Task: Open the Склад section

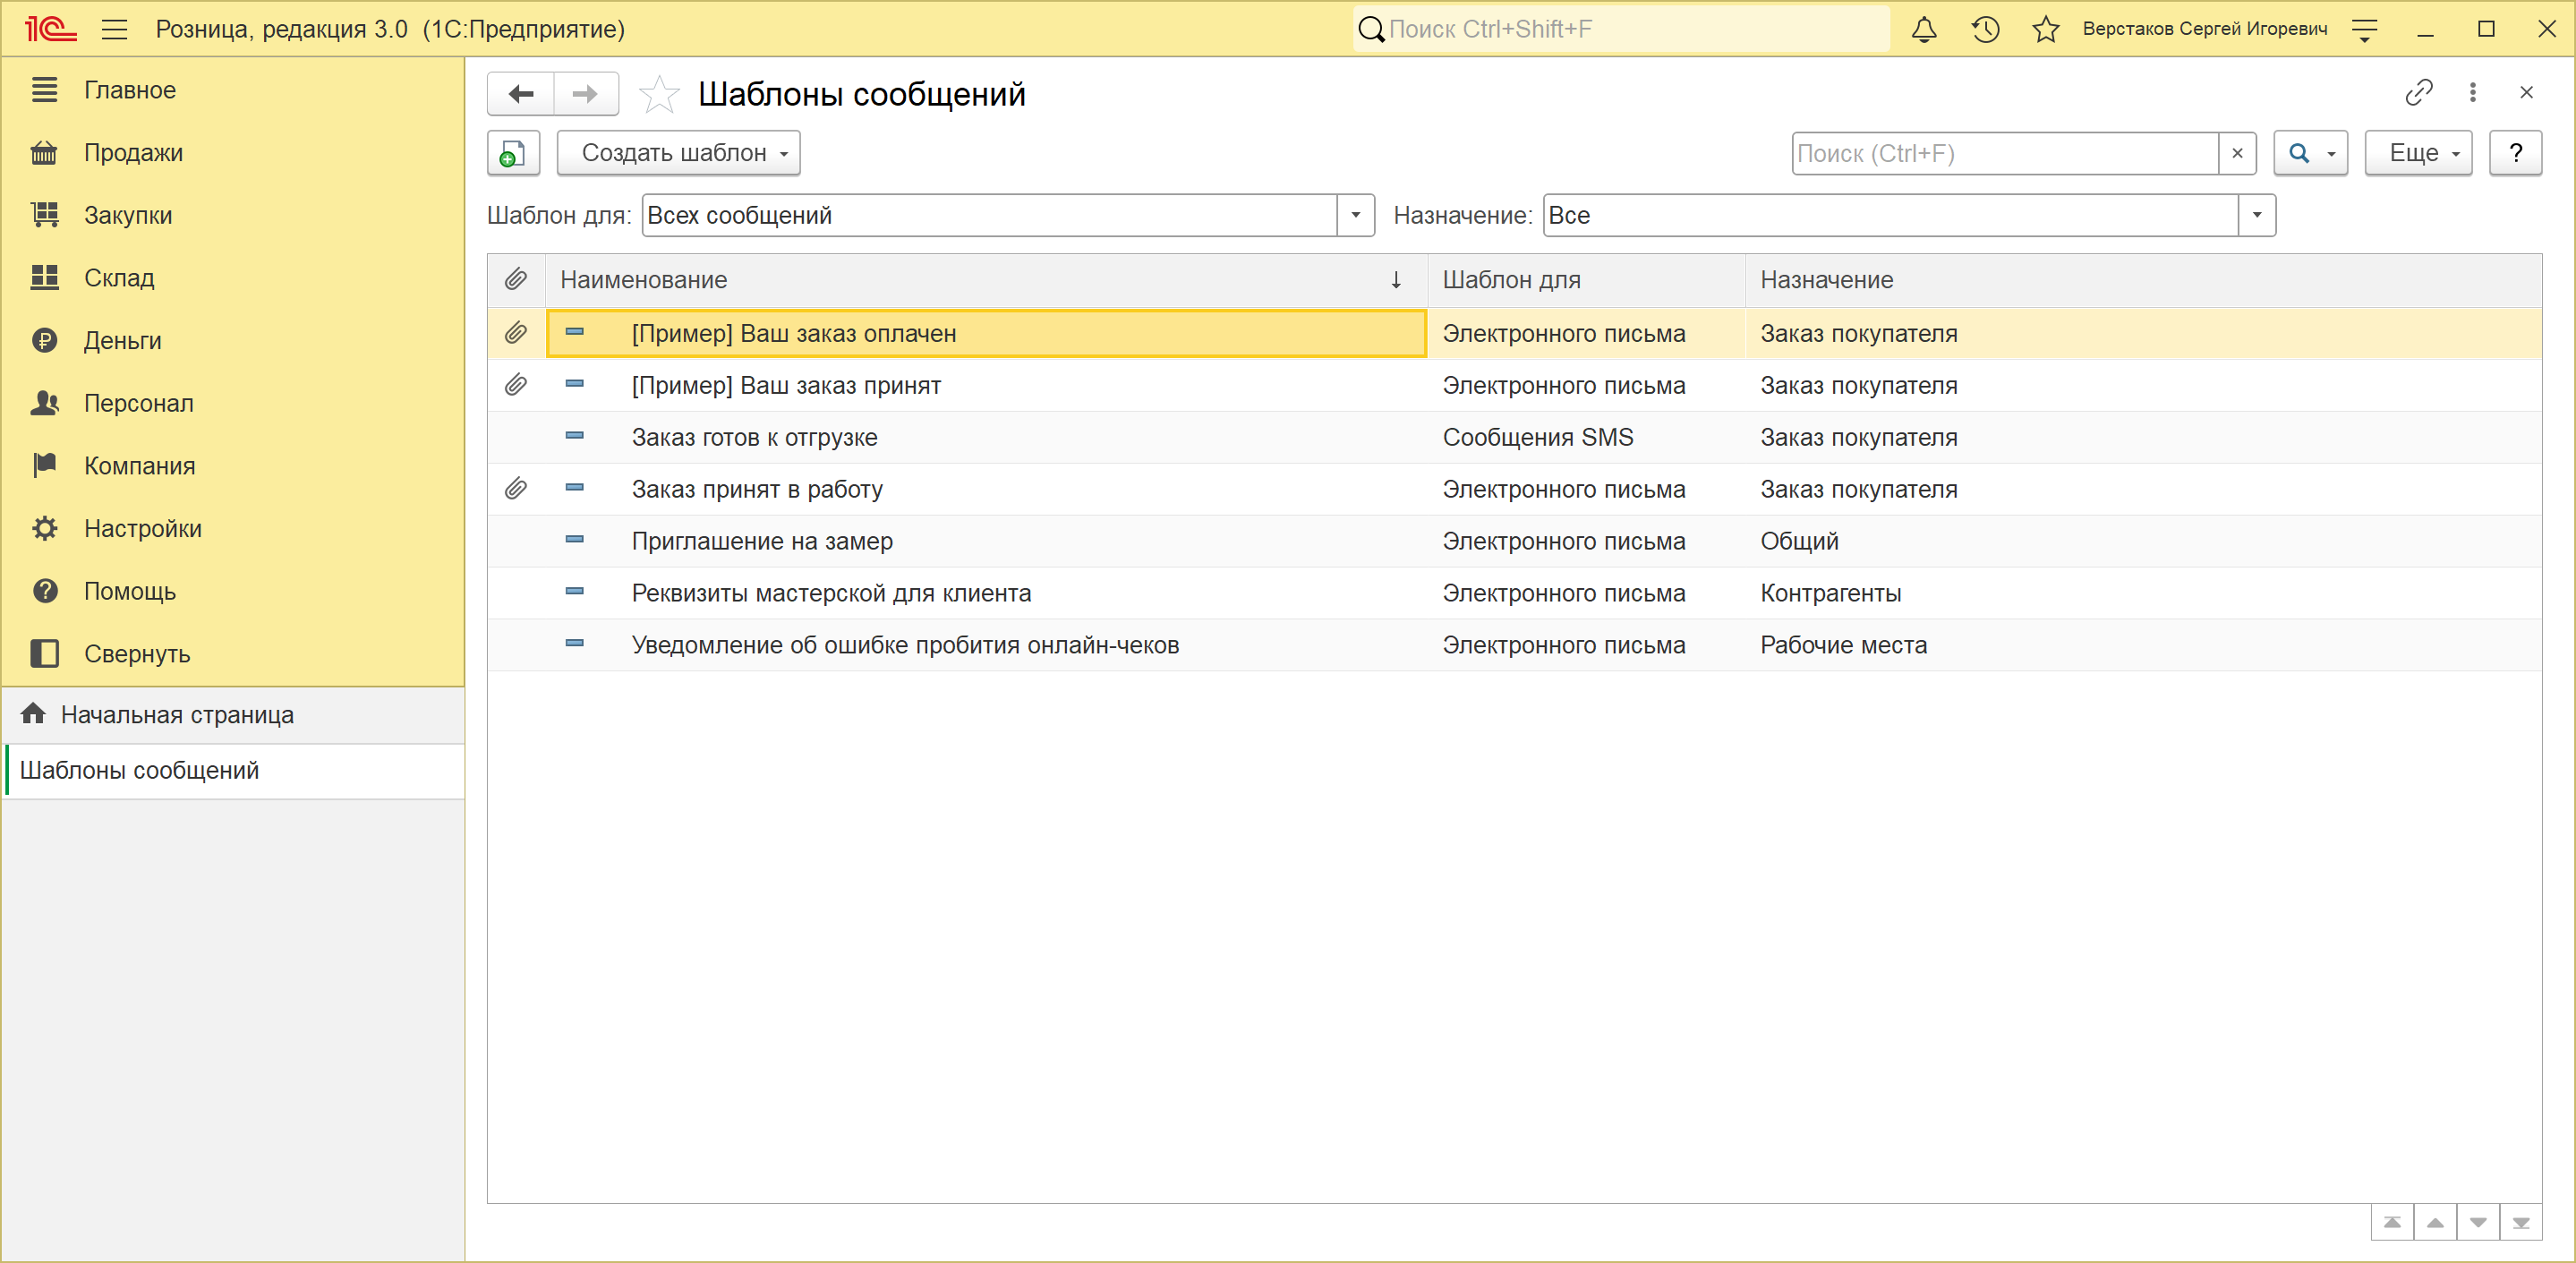Action: tap(234, 278)
